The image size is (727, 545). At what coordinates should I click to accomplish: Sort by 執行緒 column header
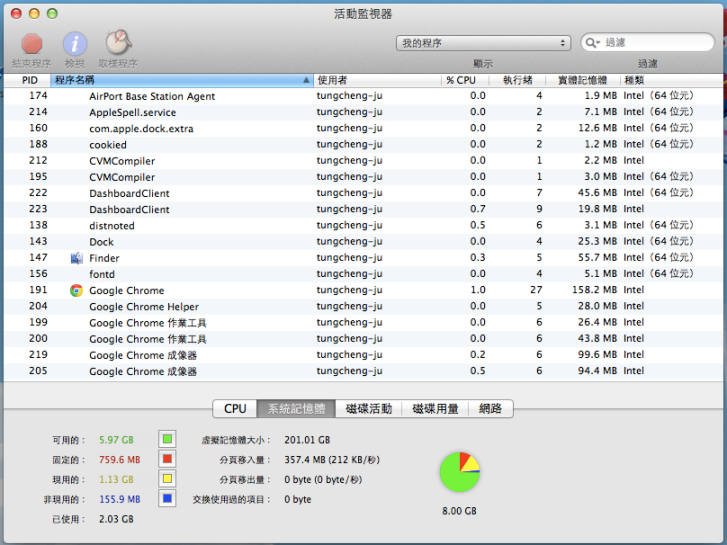point(517,80)
